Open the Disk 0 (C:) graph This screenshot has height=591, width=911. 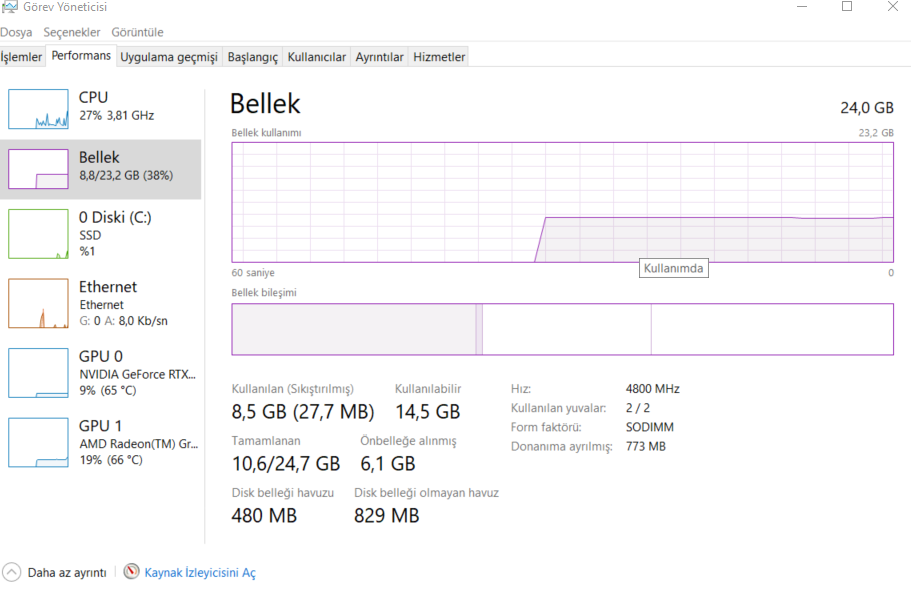point(38,234)
